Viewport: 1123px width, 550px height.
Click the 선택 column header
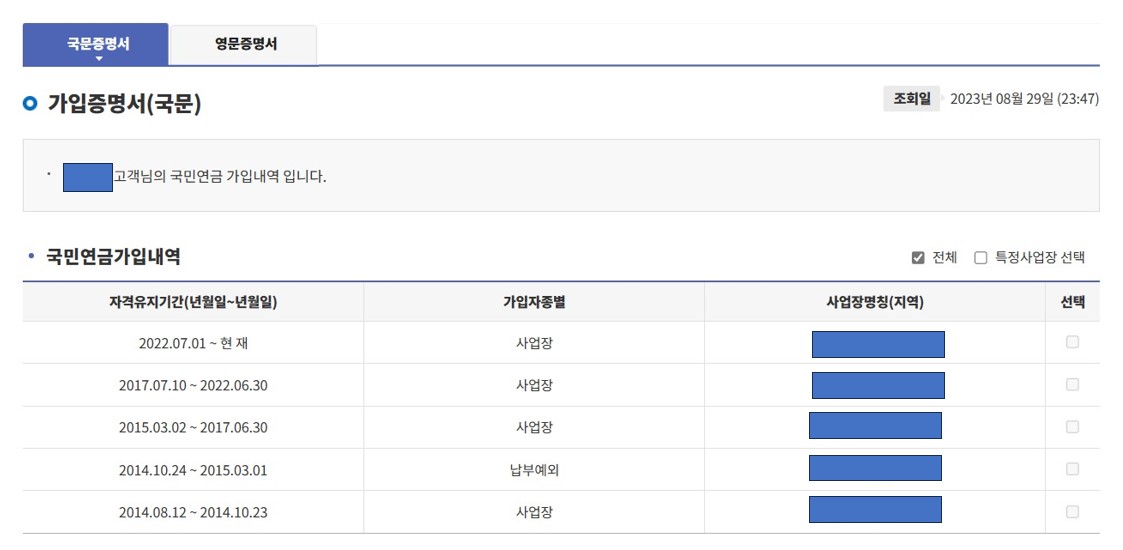(x=1072, y=302)
